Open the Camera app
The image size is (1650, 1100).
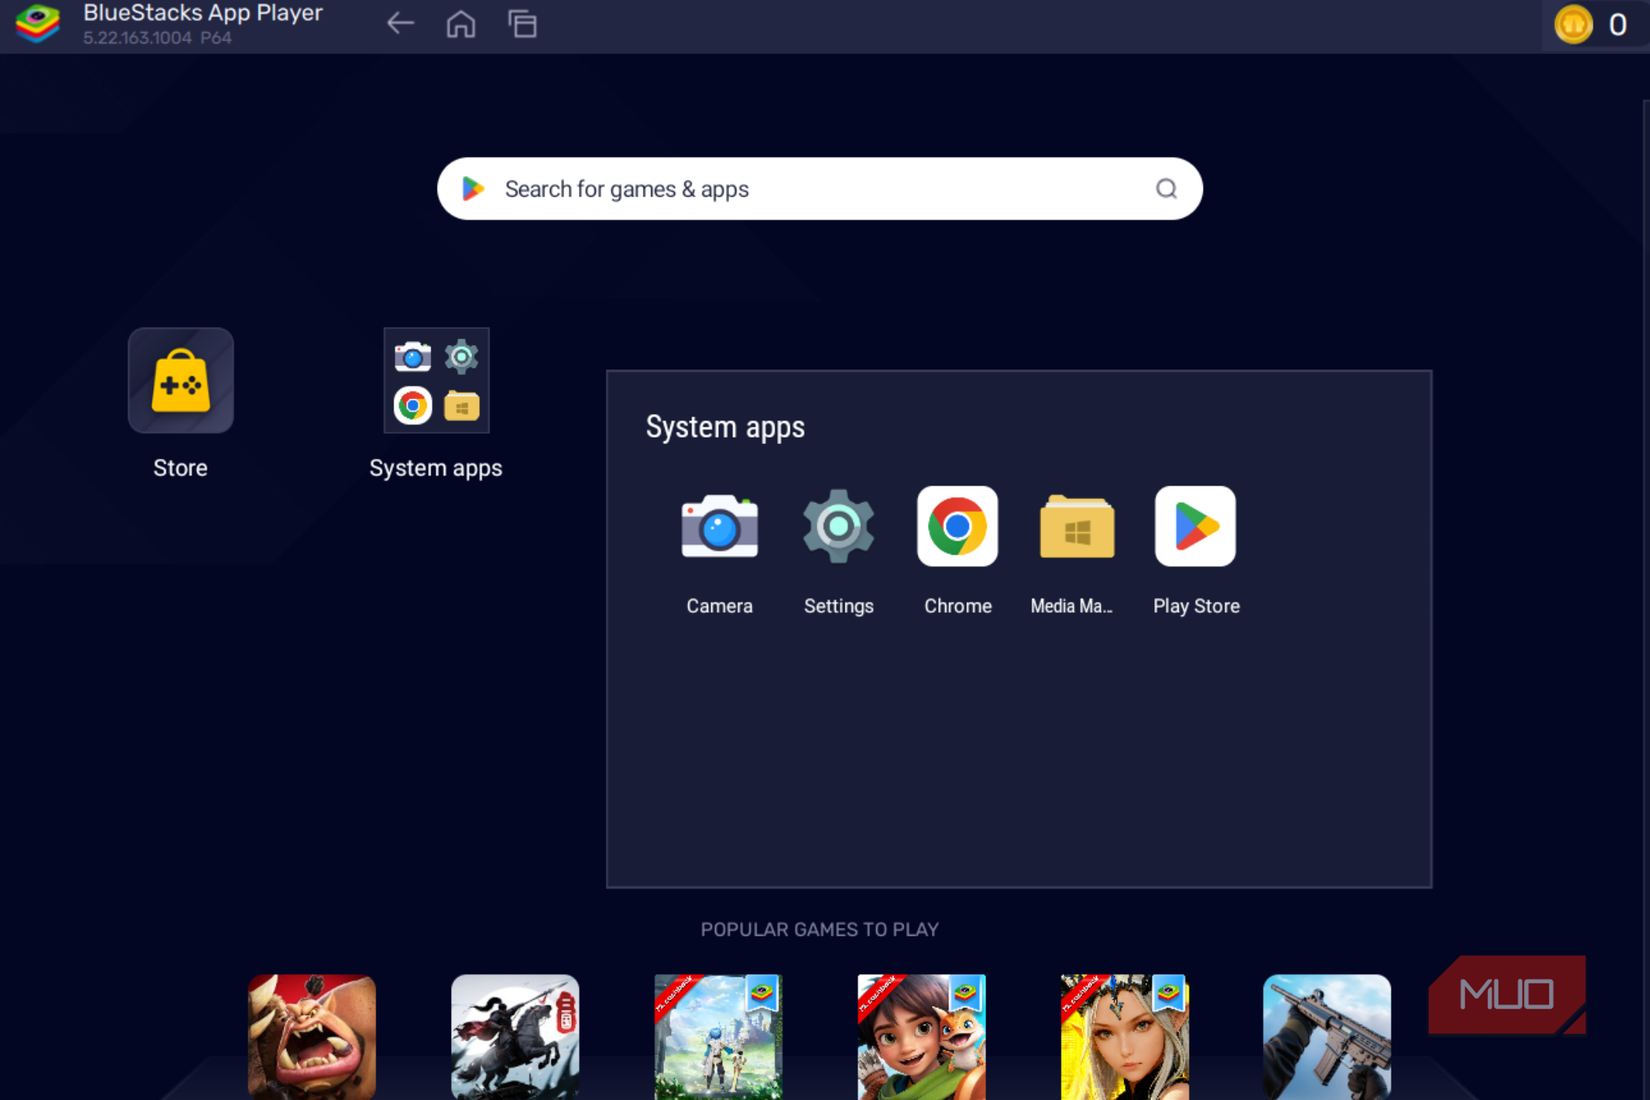click(x=719, y=527)
